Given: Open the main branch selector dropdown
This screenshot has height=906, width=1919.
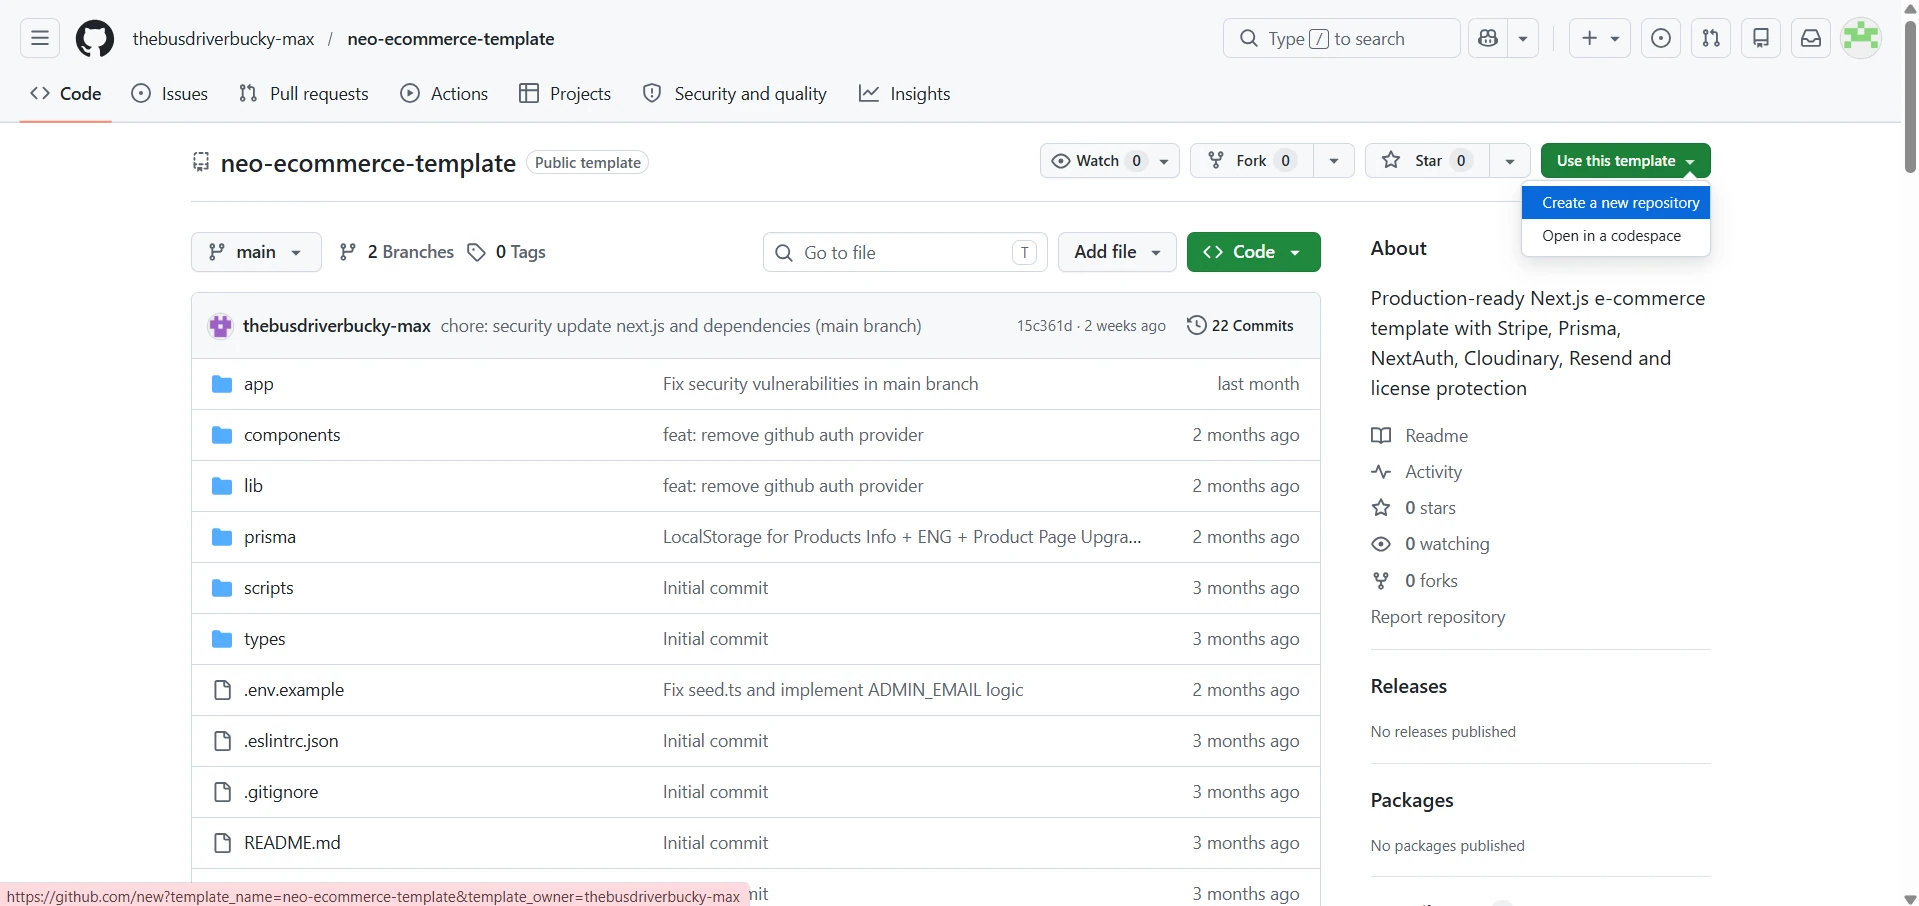Looking at the screenshot, I should [256, 252].
